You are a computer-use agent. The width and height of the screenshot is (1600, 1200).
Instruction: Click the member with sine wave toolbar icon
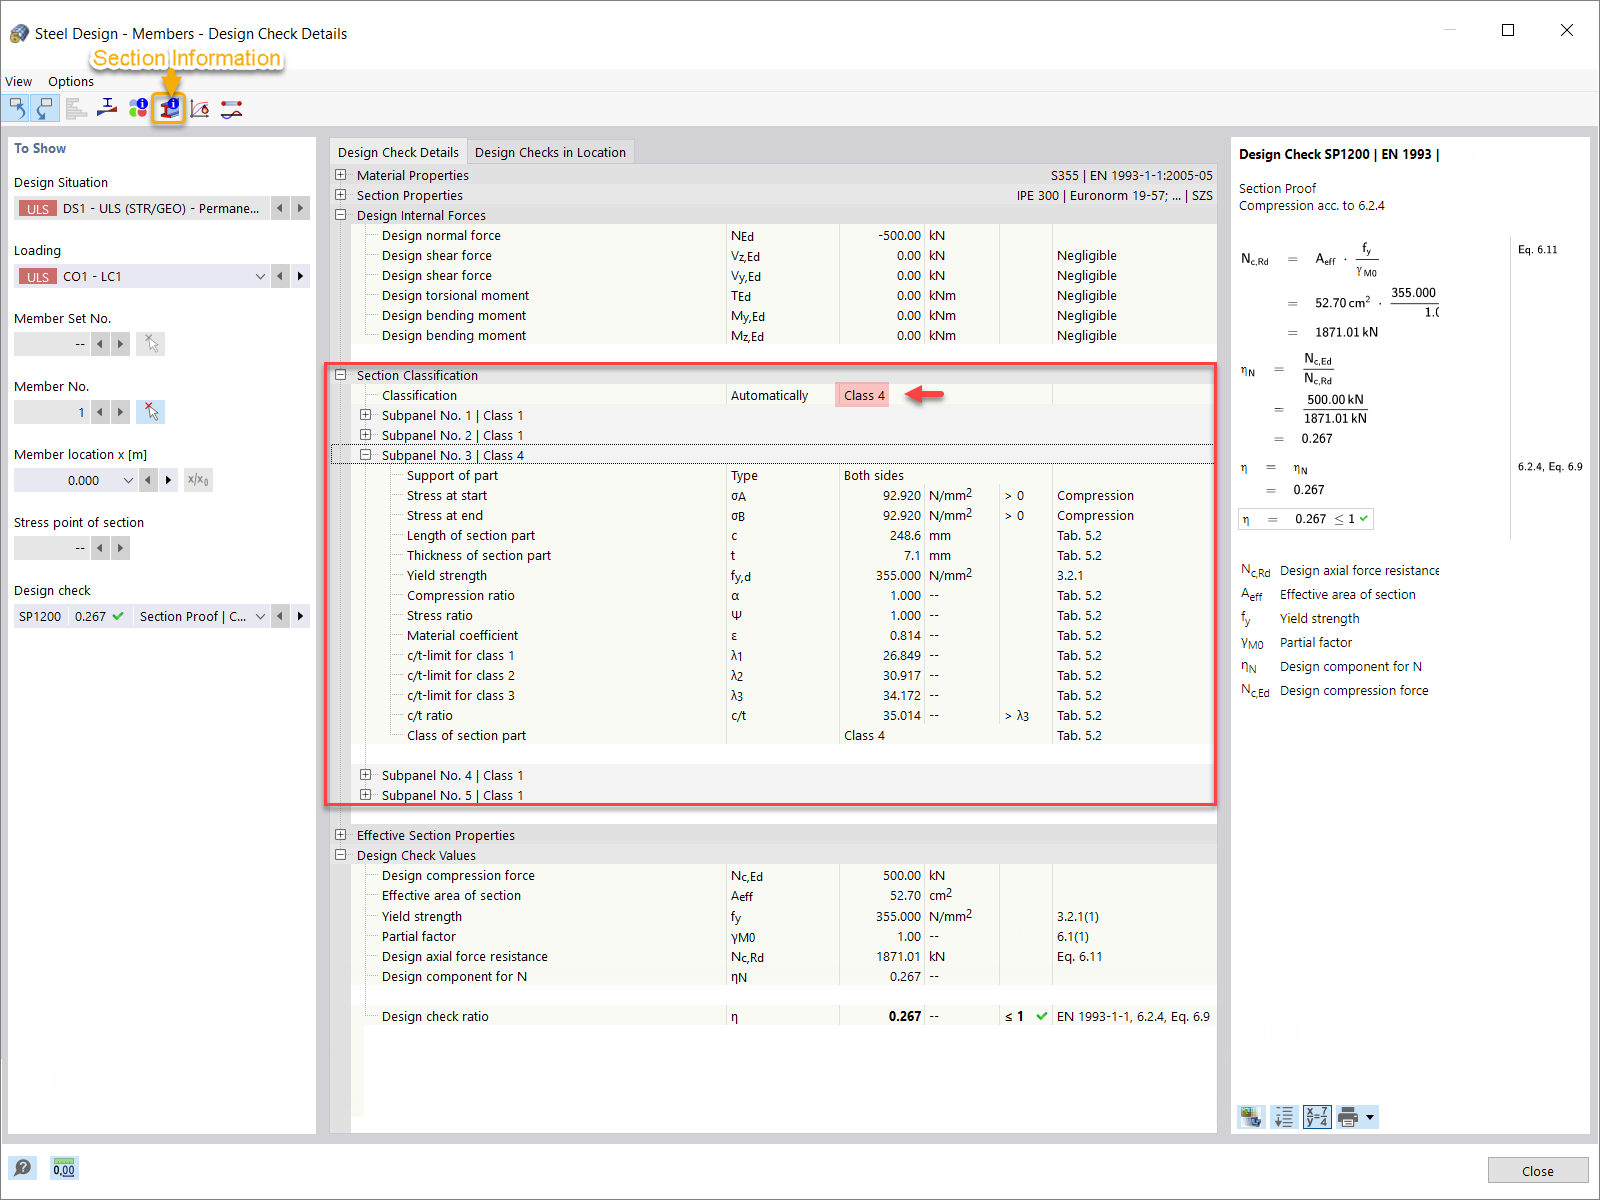[x=231, y=108]
